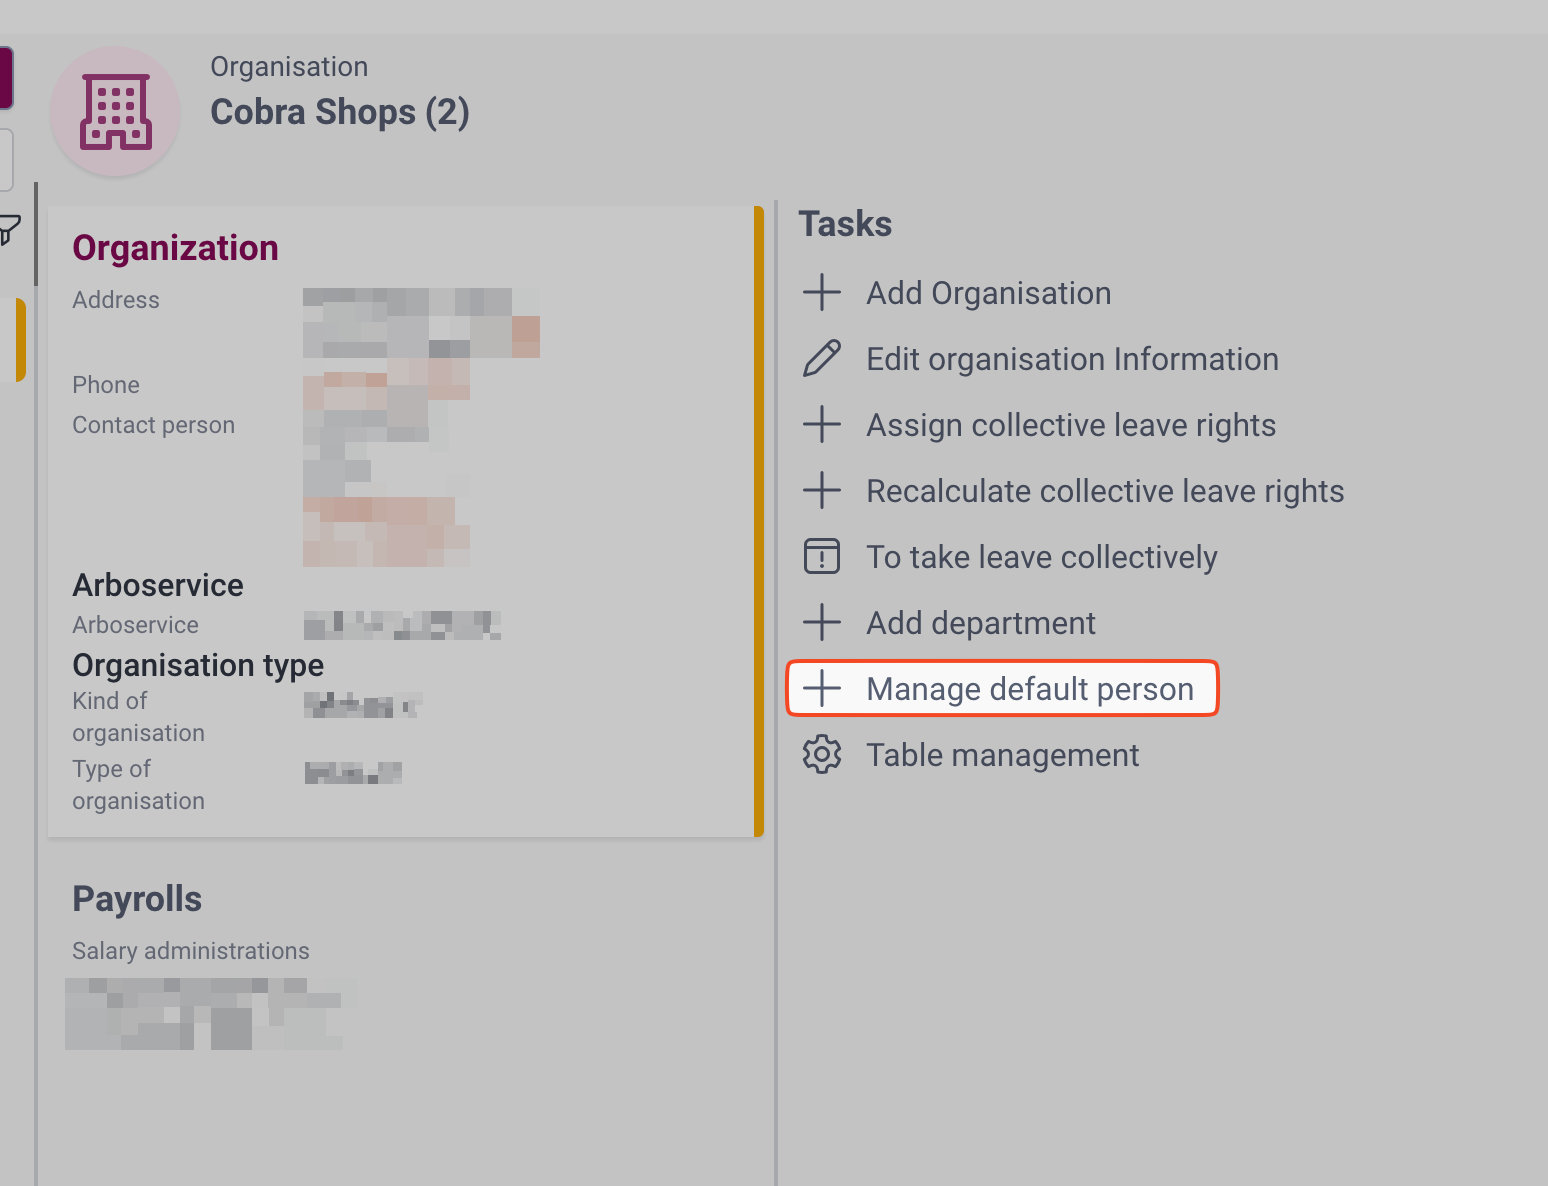This screenshot has height=1186, width=1548.
Task: Click the plus icon beside Add department
Action: click(822, 623)
